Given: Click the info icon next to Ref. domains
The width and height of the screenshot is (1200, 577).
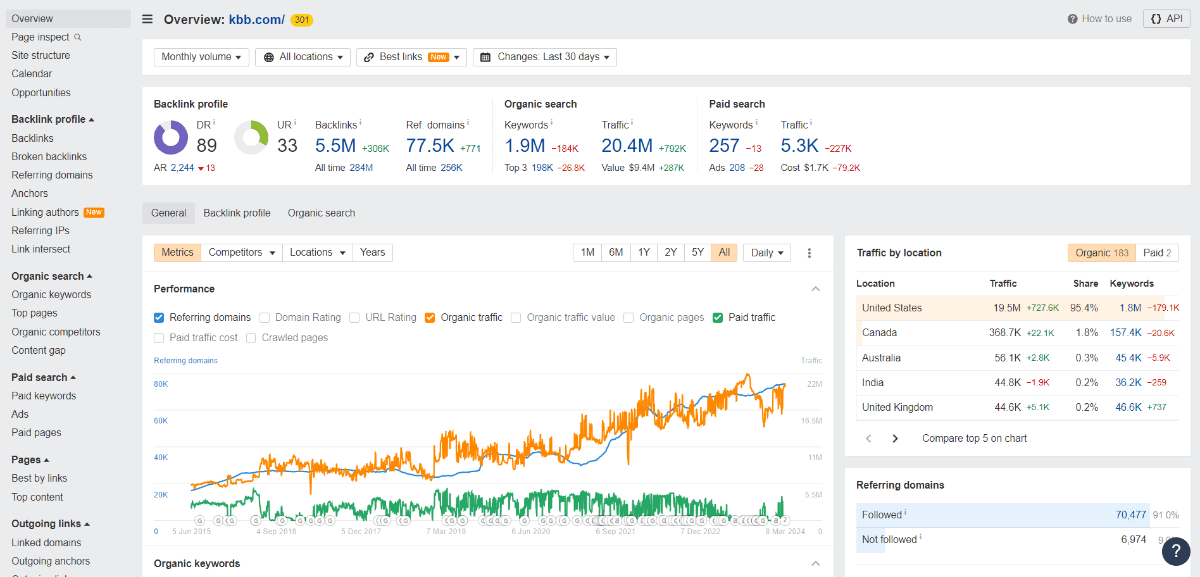Looking at the screenshot, I should [x=468, y=124].
